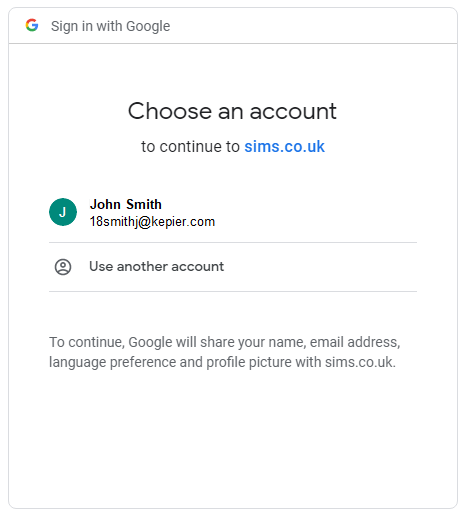Click the letter J inside the avatar
Image resolution: width=464 pixels, height=513 pixels.
[x=63, y=212]
